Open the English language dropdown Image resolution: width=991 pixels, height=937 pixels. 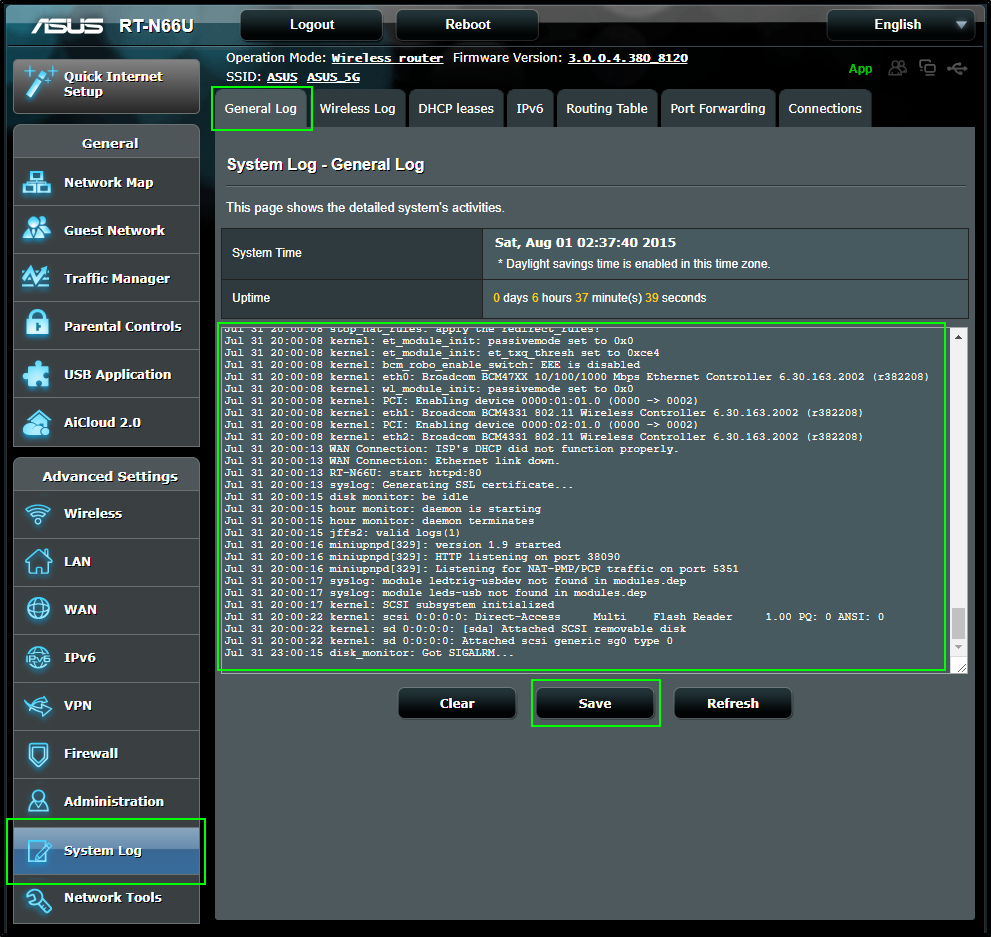click(x=901, y=25)
